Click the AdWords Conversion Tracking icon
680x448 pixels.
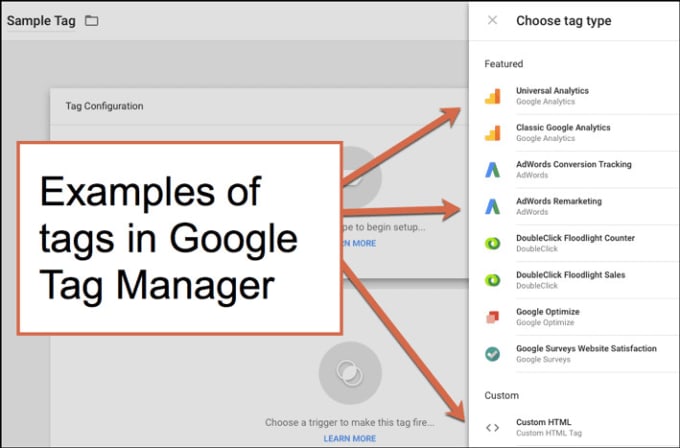(493, 170)
